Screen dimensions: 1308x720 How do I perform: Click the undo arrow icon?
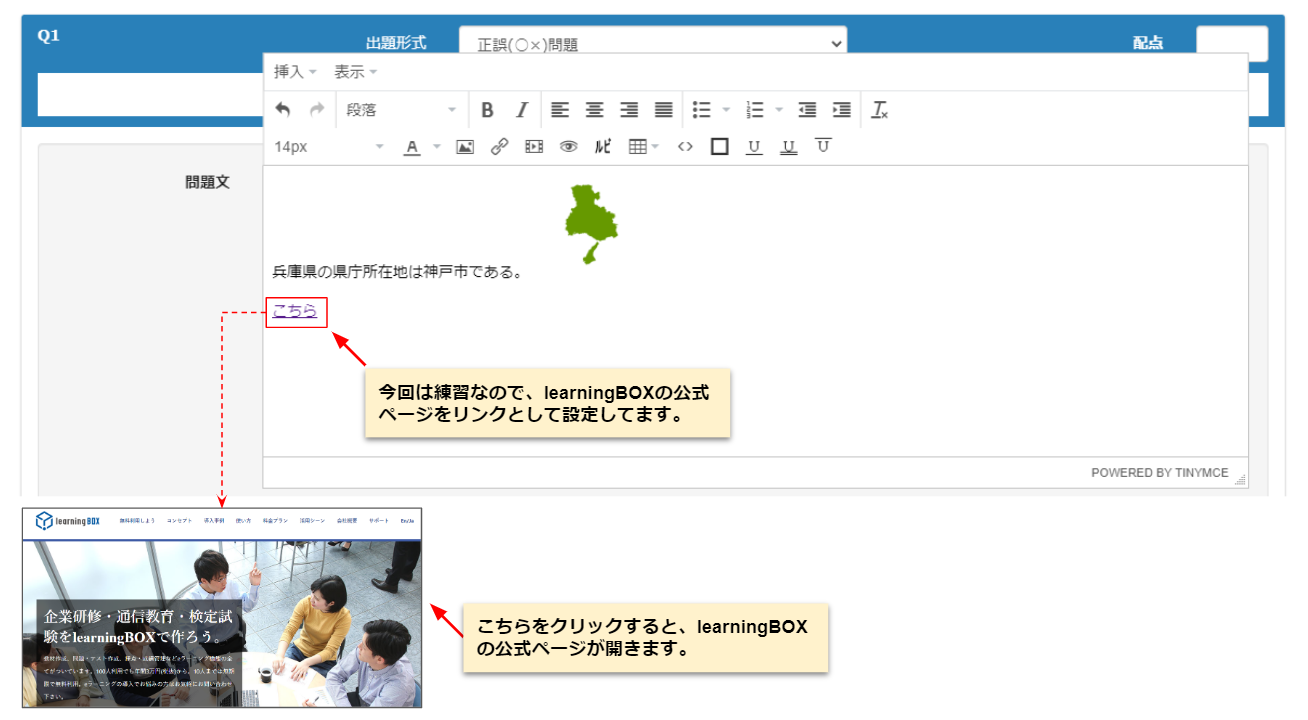point(283,110)
